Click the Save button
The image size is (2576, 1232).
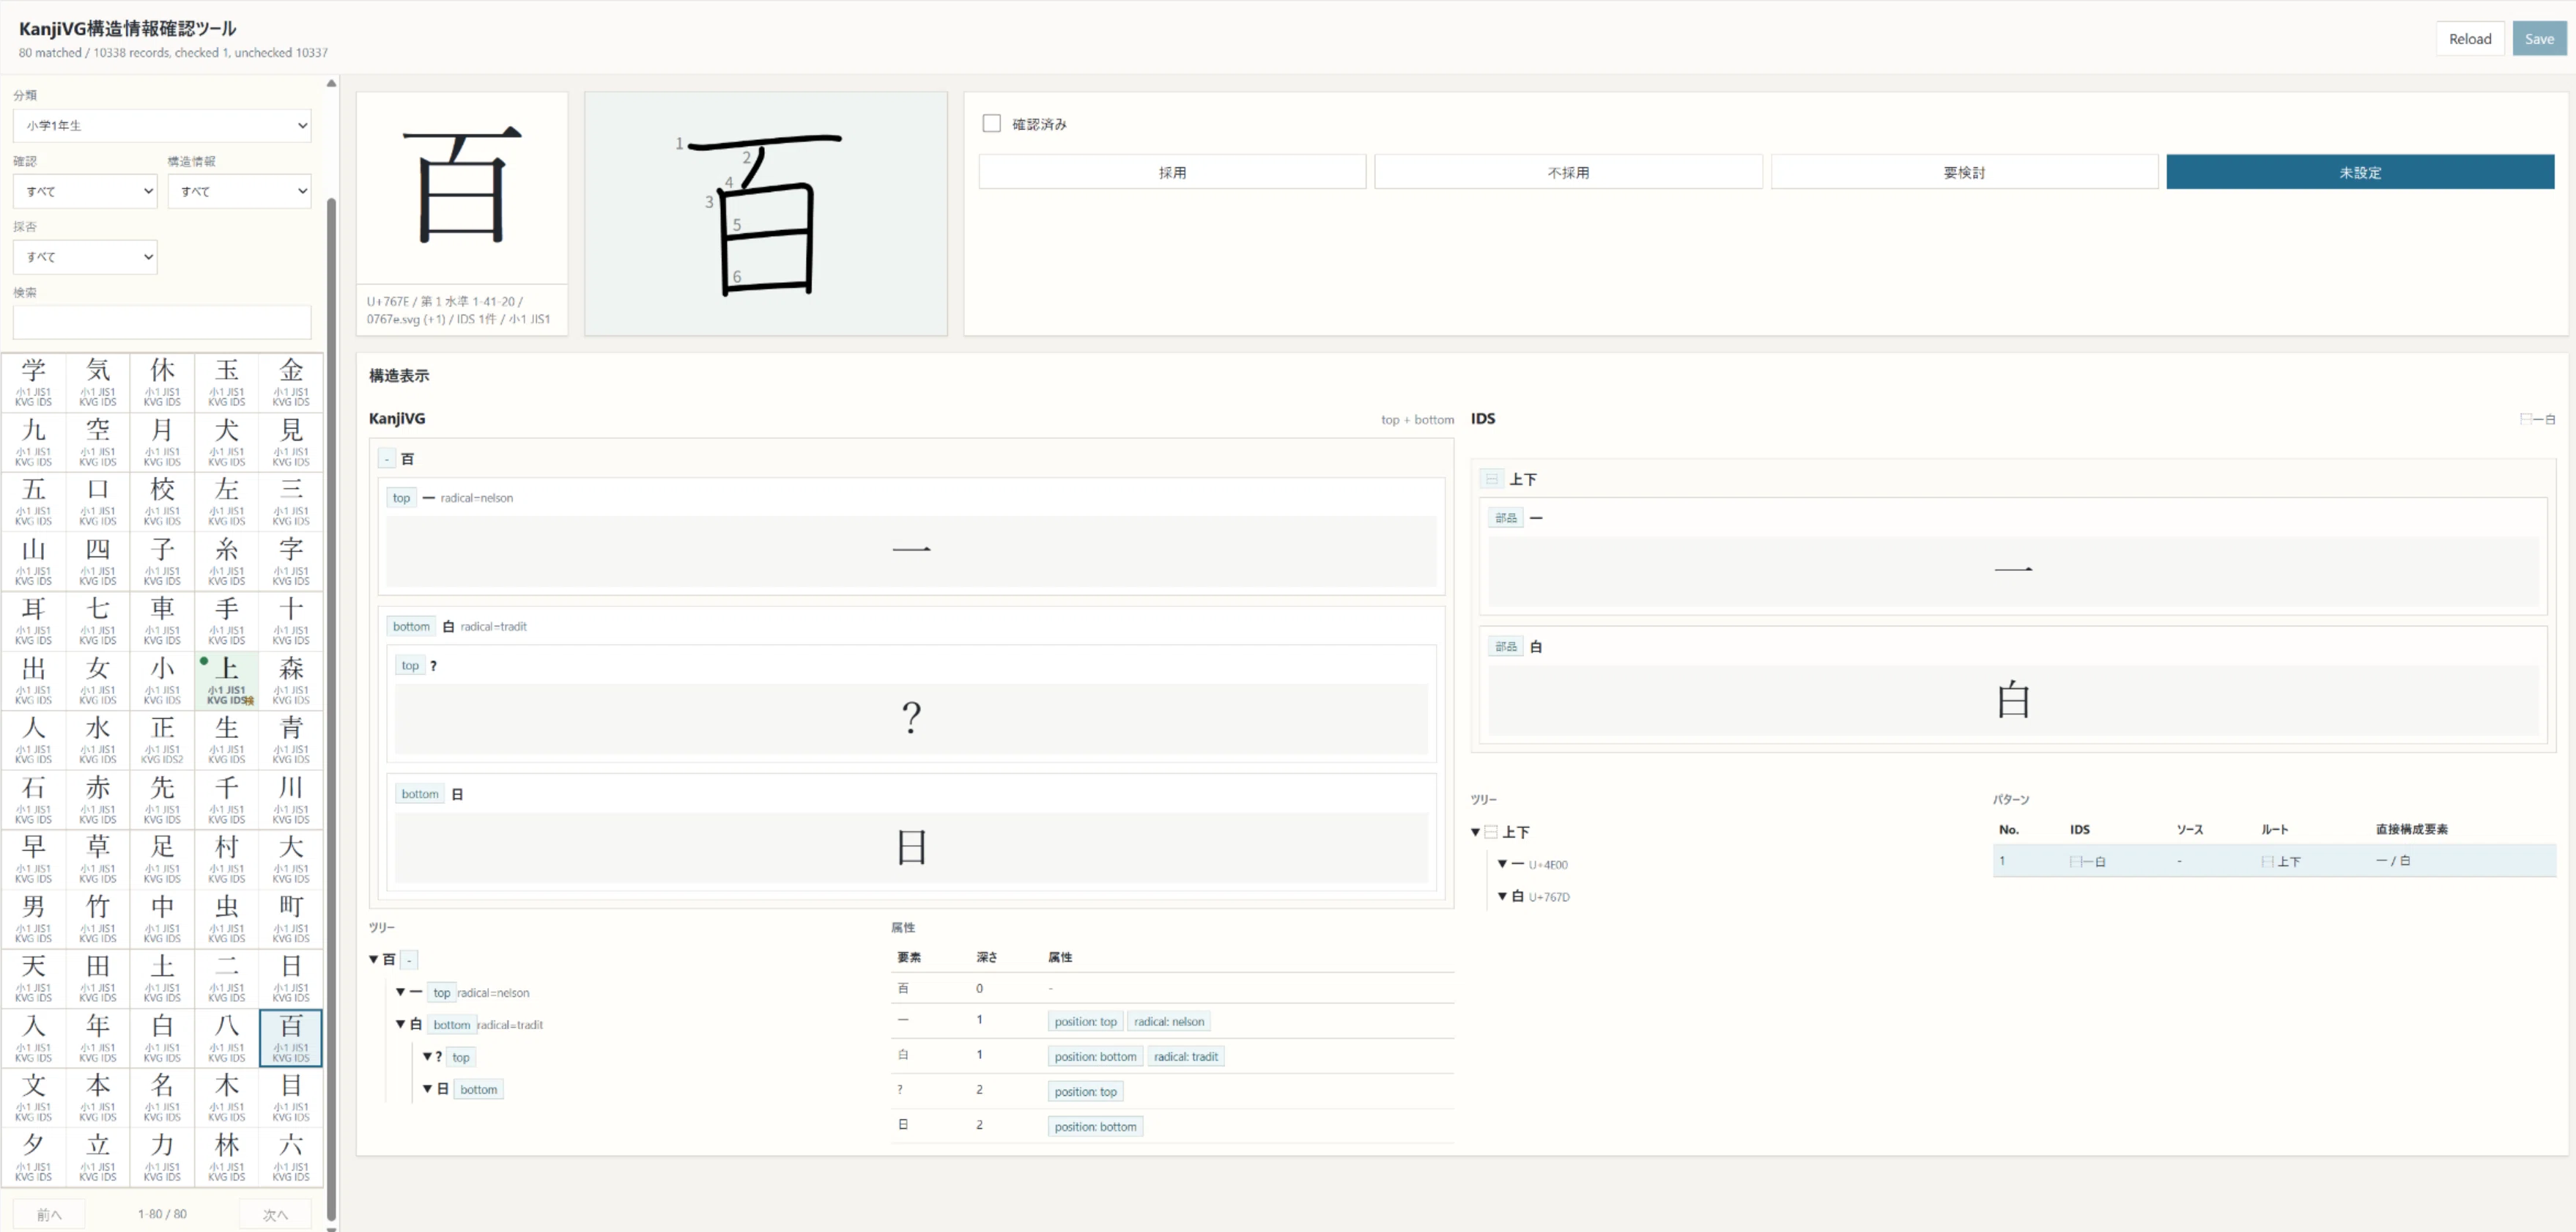coord(2539,39)
